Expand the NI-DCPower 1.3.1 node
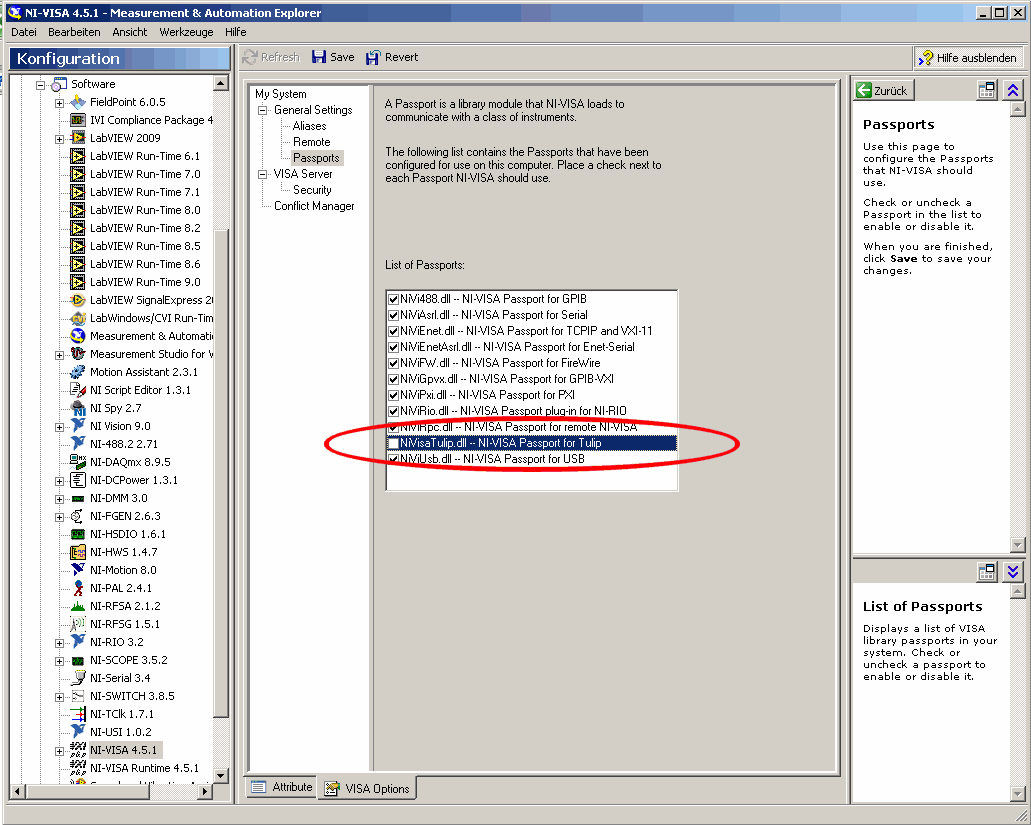1031x825 pixels. coord(59,481)
